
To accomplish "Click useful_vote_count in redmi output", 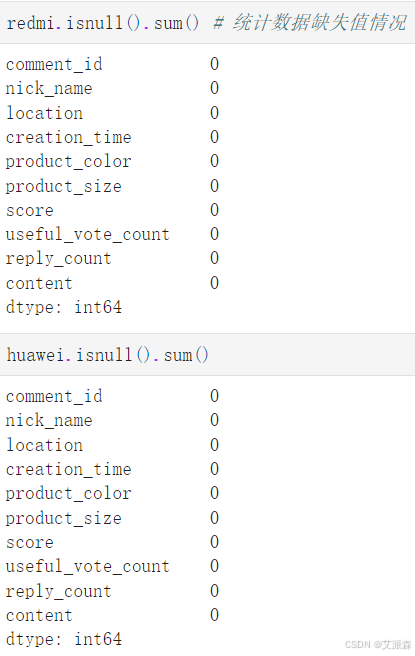I will pos(88,234).
